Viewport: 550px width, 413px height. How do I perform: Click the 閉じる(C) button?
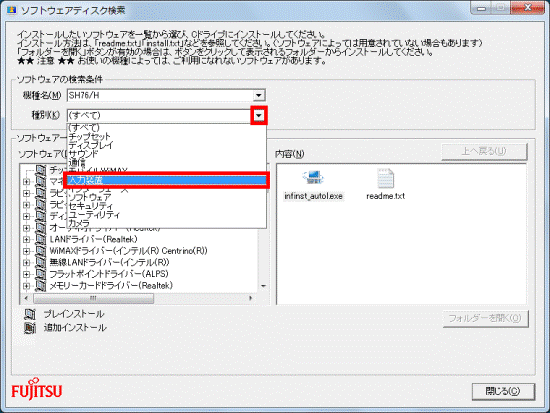point(503,391)
